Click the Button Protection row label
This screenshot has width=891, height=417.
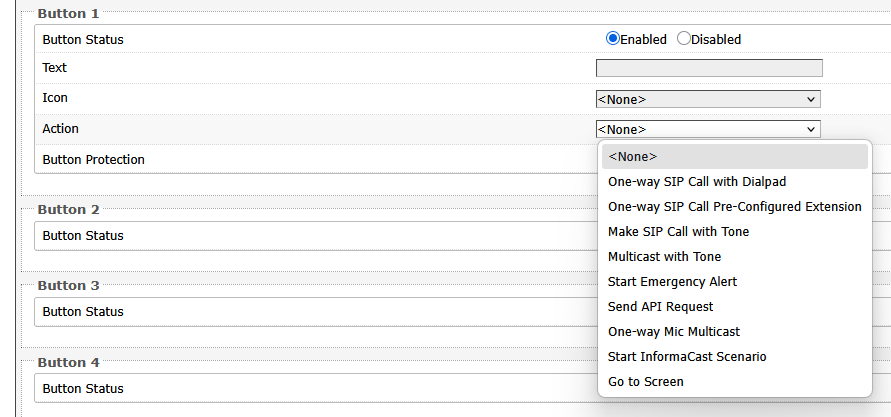93,159
